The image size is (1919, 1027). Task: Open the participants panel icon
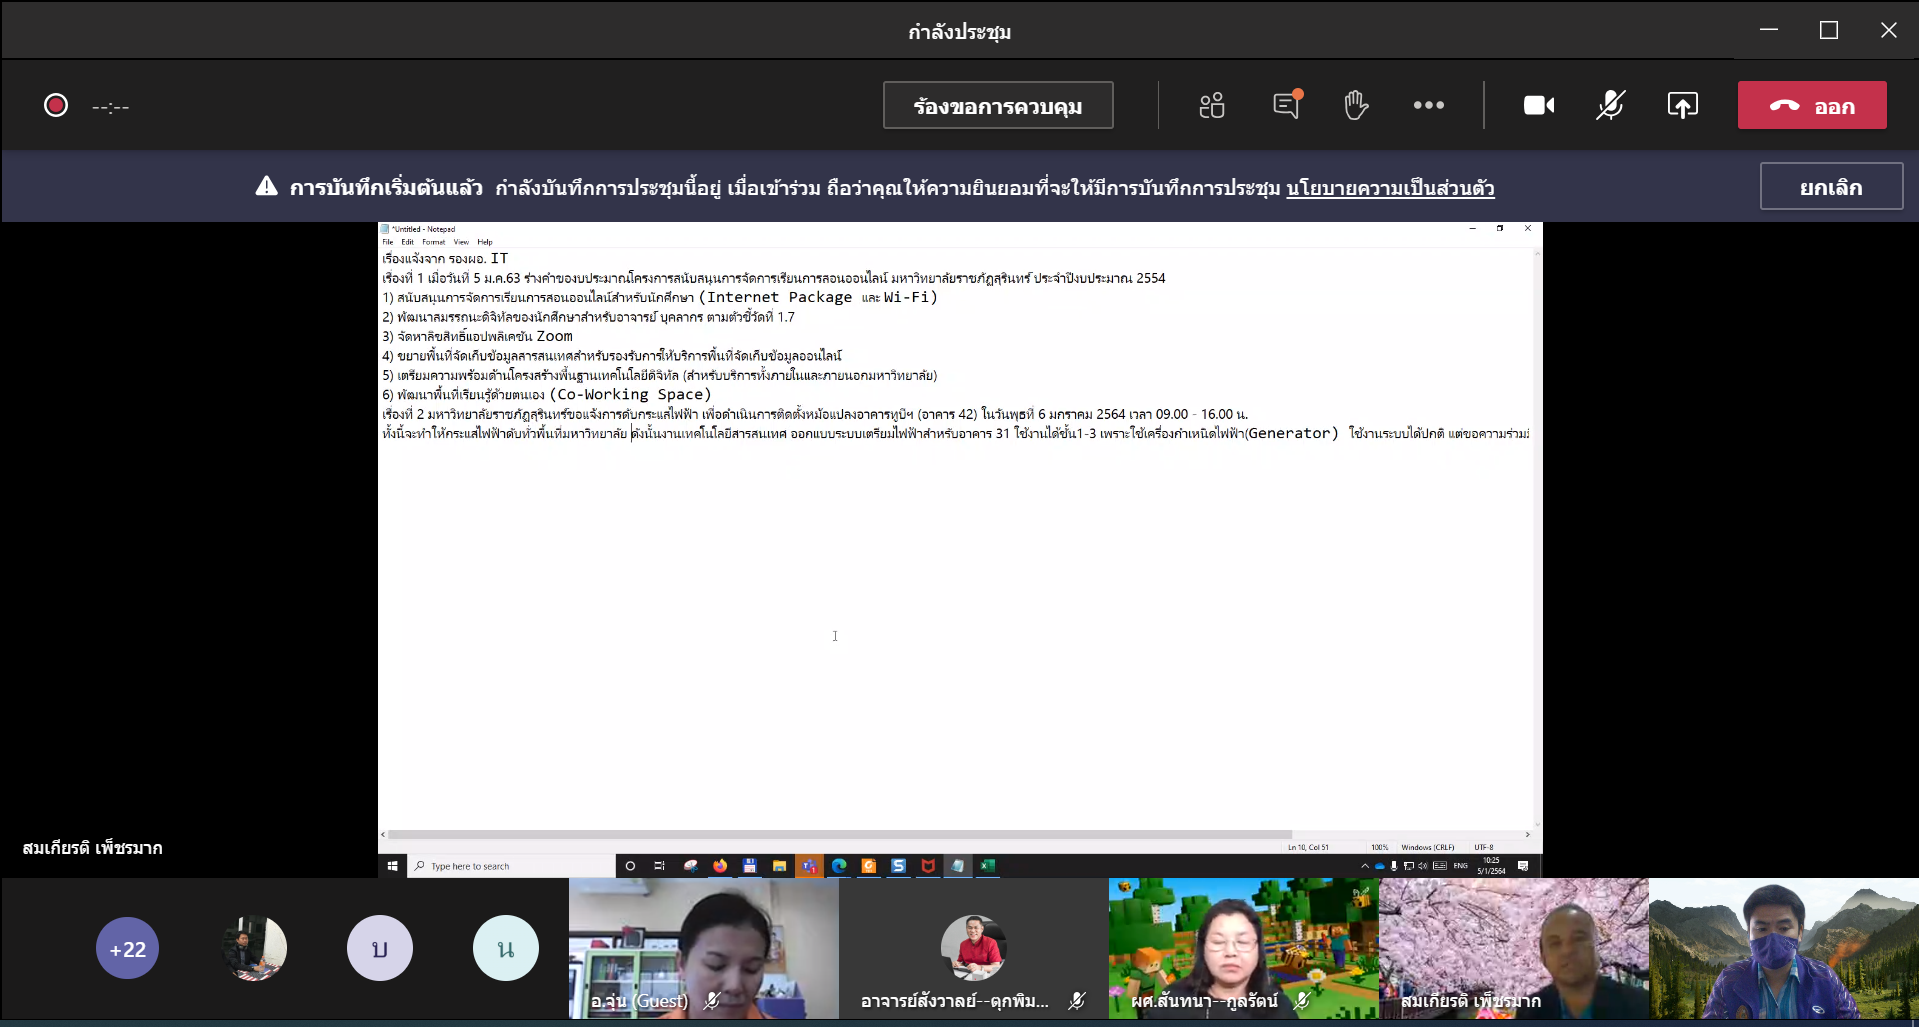[1211, 105]
